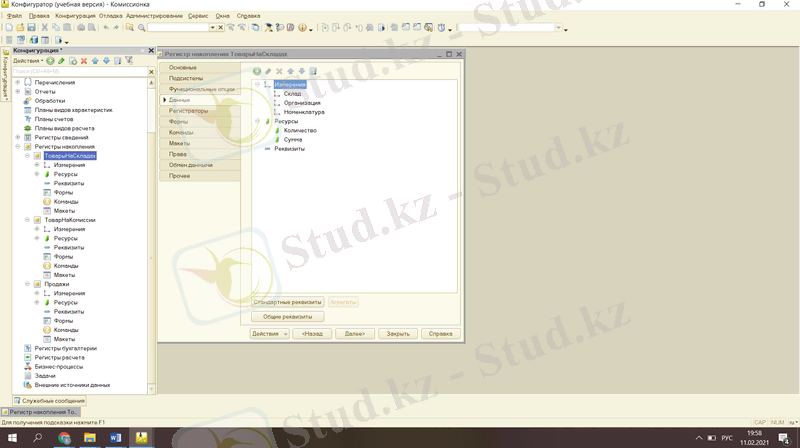
Task: Select Склад dimension in register tree
Action: click(292, 94)
